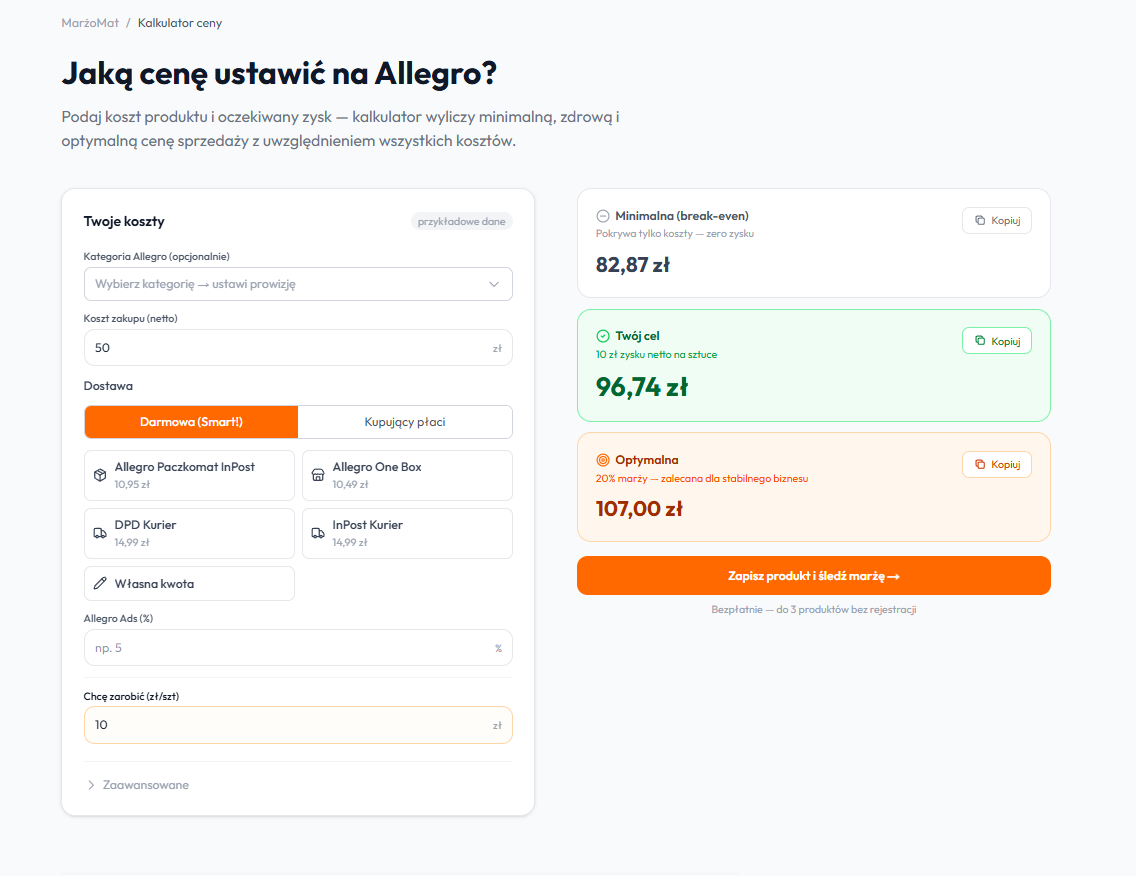
Task: Open the Kategoria Allegro dropdown
Action: 298,284
